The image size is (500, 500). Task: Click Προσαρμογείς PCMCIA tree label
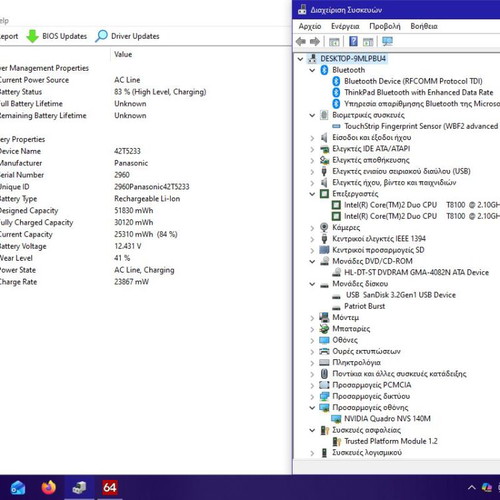[x=372, y=385]
